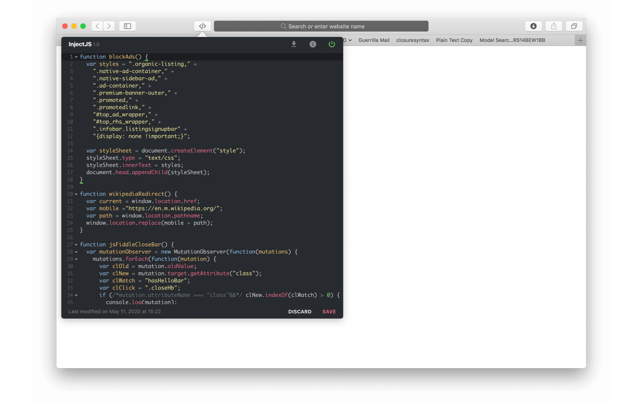Click the console.log(mutation) line
Image resolution: width=643 pixels, height=402 pixels.
(x=141, y=302)
